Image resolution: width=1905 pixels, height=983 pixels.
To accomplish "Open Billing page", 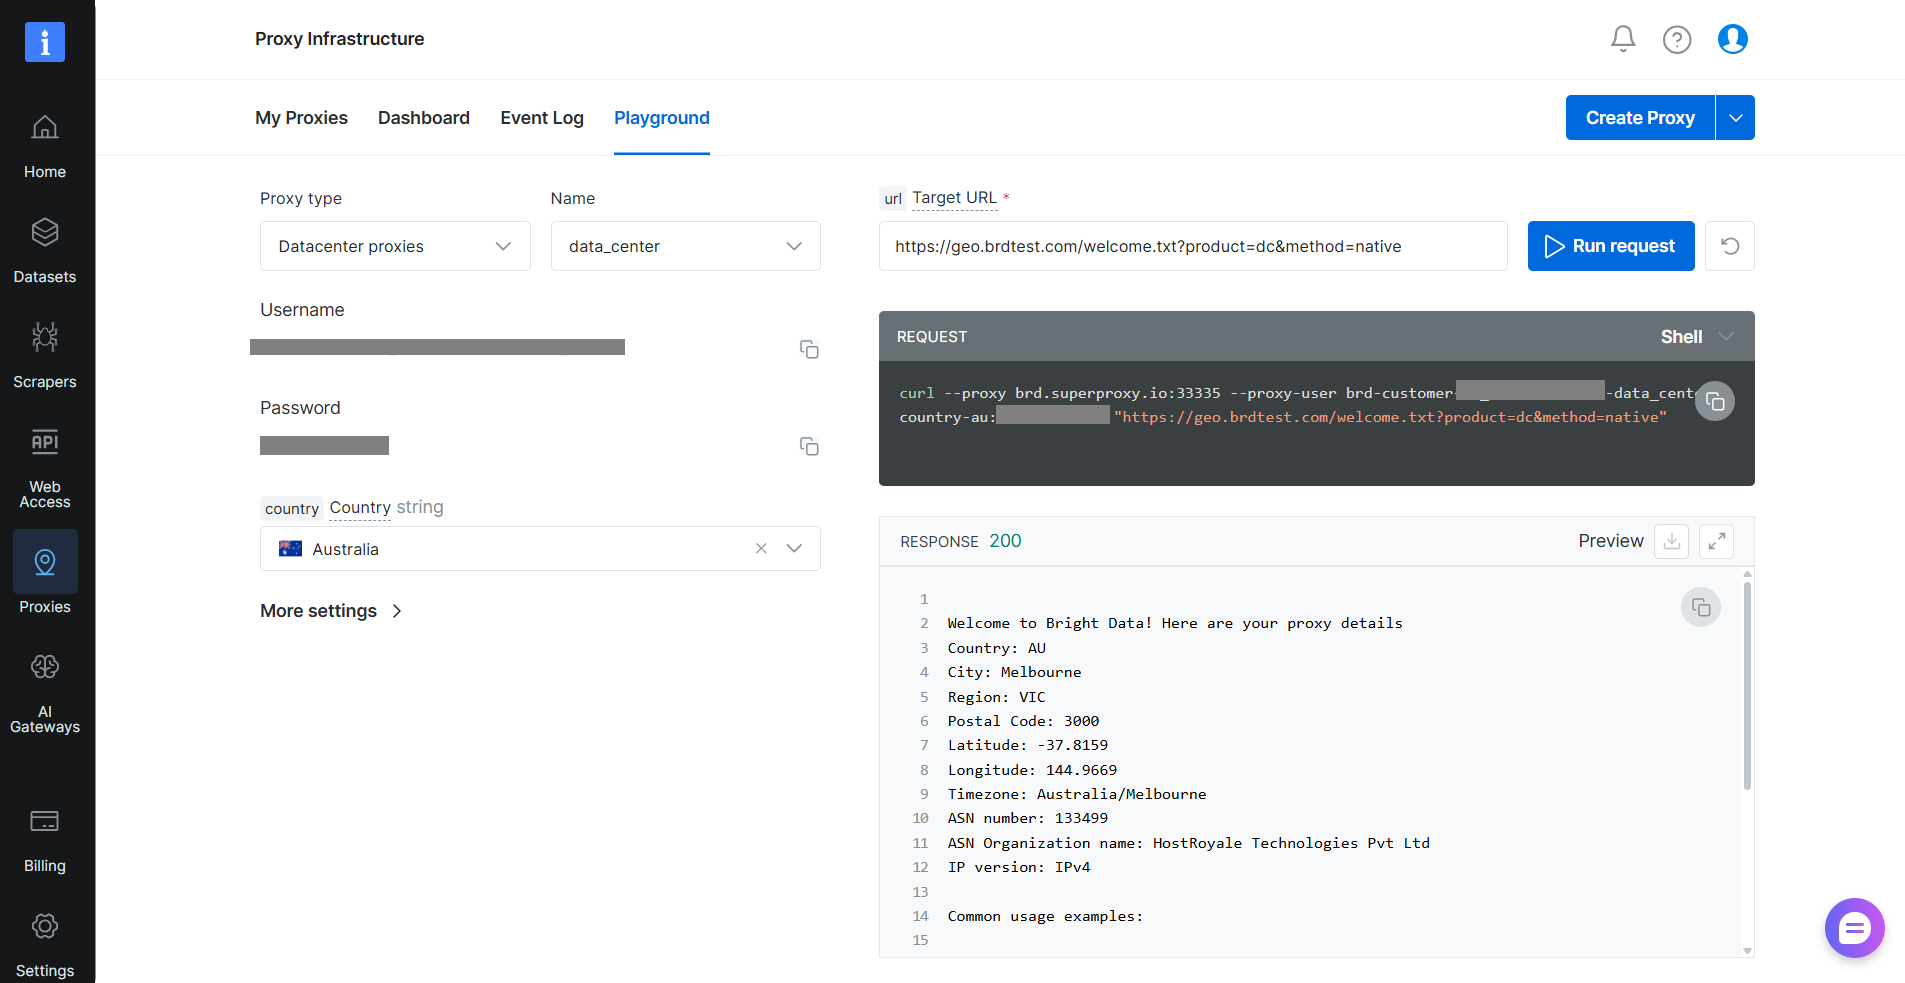I will tap(45, 841).
